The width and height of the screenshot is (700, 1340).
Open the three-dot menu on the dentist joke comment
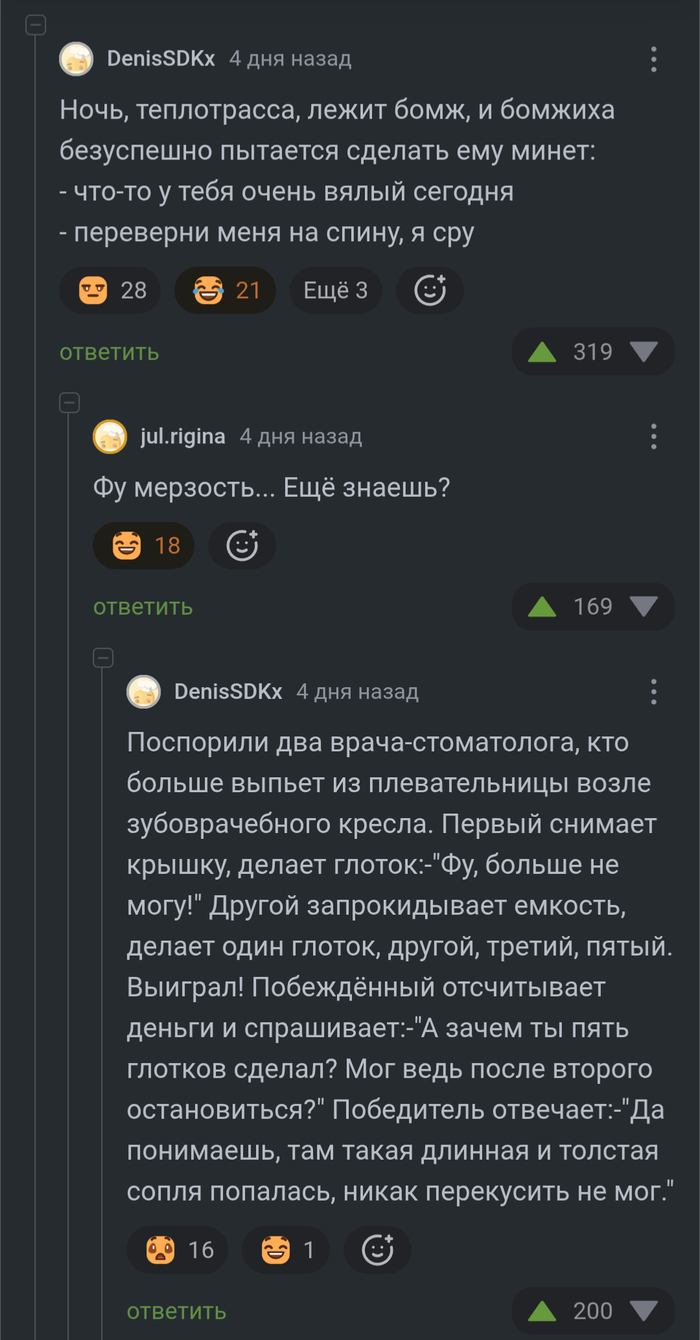pos(653,690)
